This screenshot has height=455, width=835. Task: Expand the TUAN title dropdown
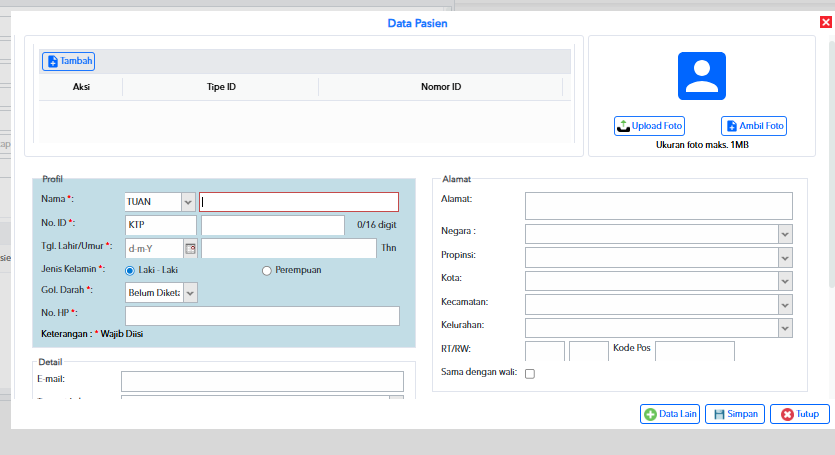coord(188,202)
